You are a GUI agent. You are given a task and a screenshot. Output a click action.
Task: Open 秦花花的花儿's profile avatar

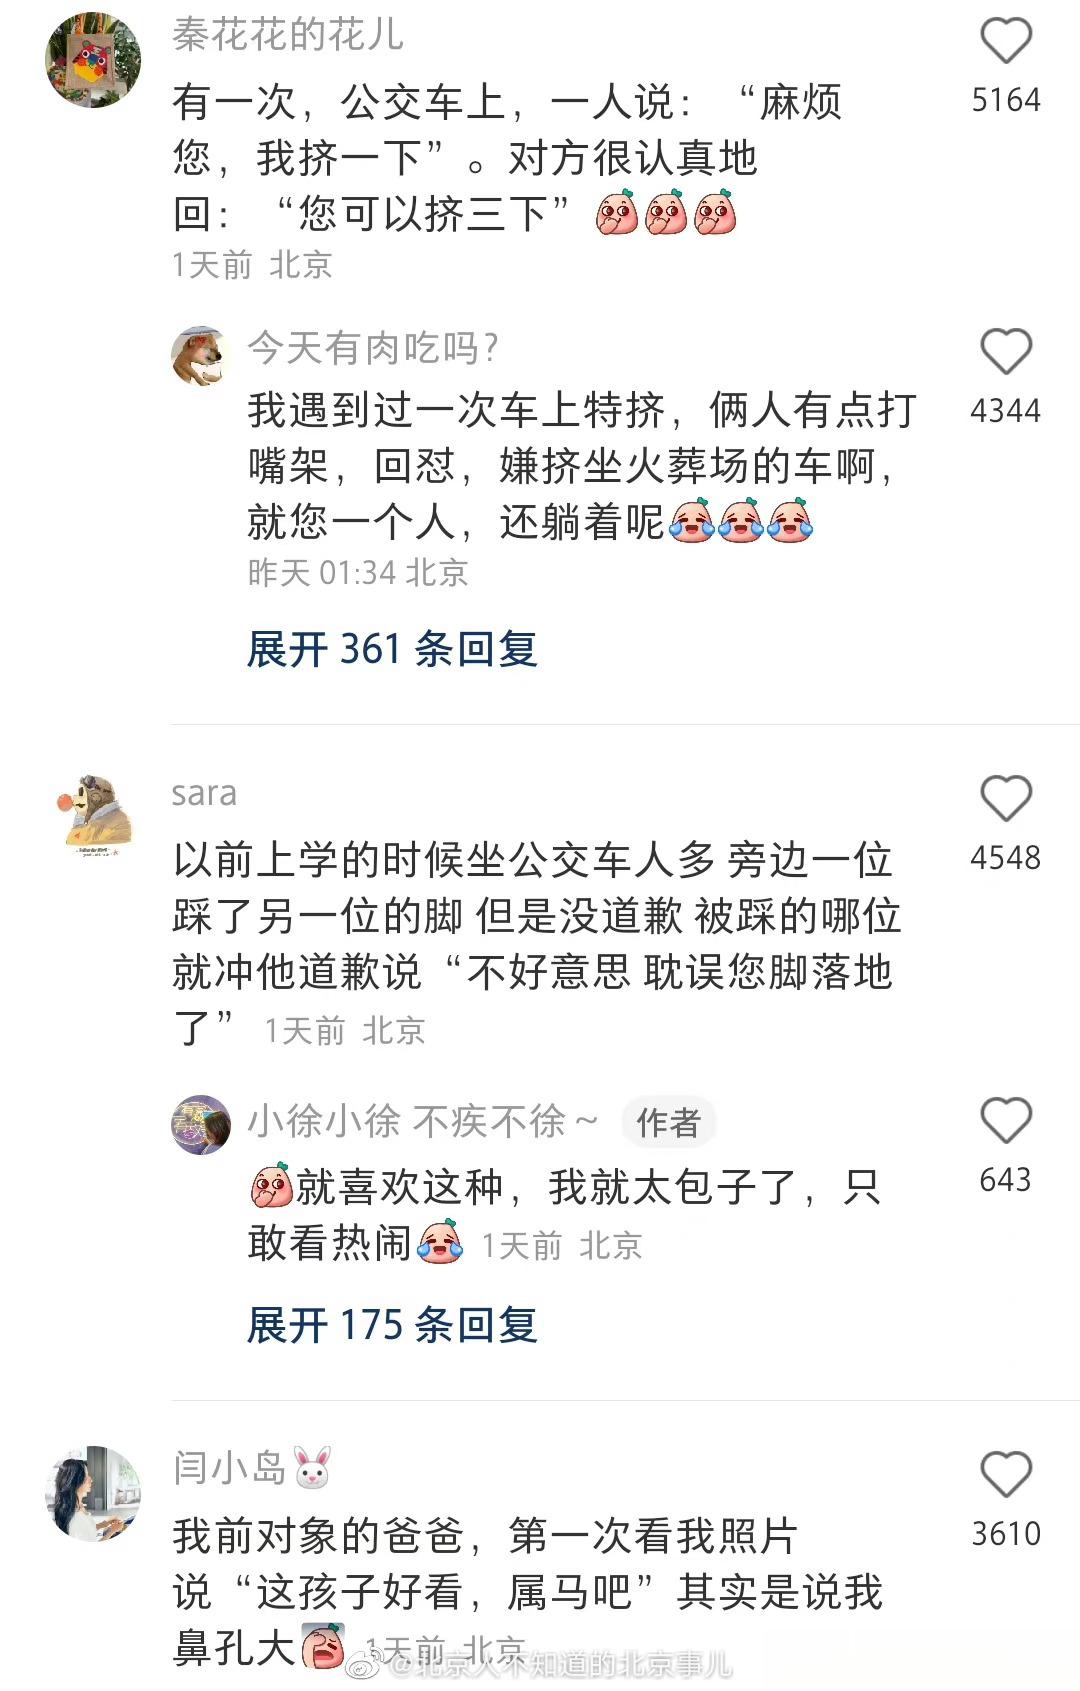(93, 59)
